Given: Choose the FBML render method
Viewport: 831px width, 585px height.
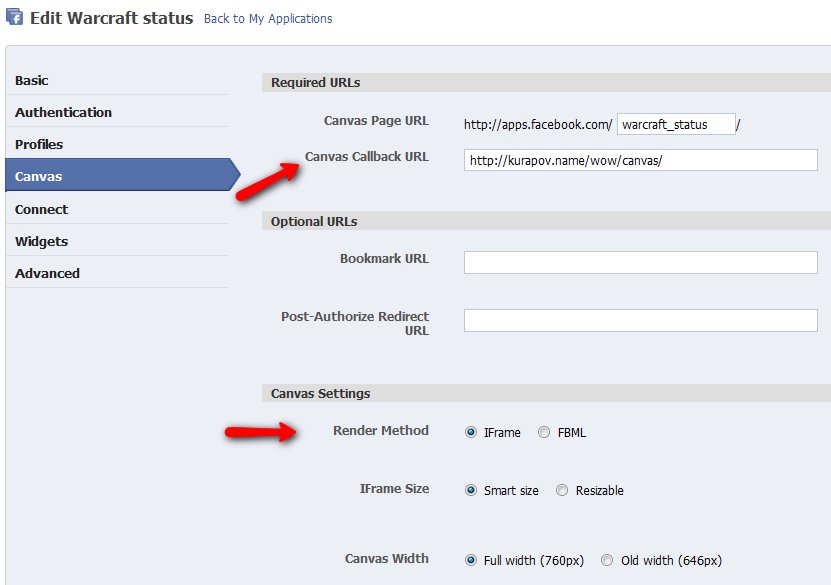Looking at the screenshot, I should pos(544,433).
